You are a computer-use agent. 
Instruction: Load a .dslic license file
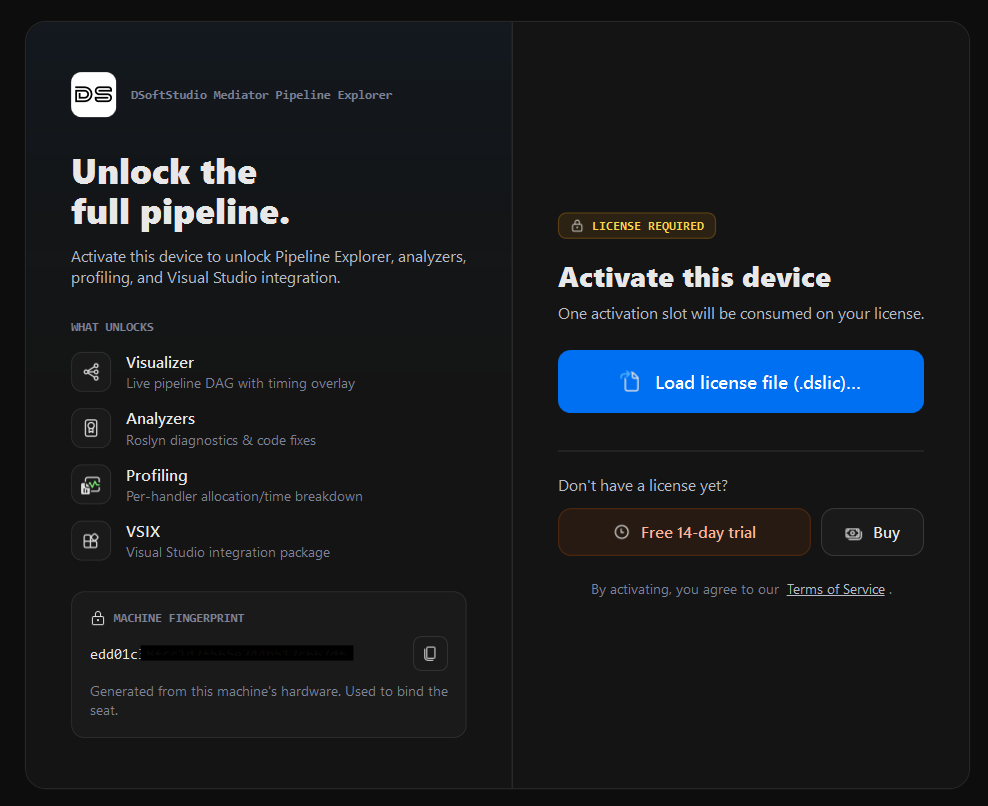click(740, 382)
